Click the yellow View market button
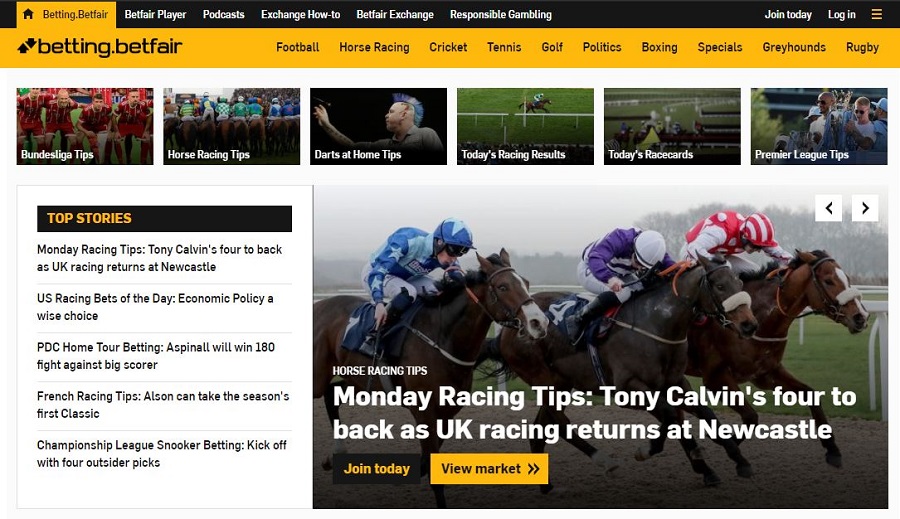Viewport: 900px width, 519px height. 489,469
